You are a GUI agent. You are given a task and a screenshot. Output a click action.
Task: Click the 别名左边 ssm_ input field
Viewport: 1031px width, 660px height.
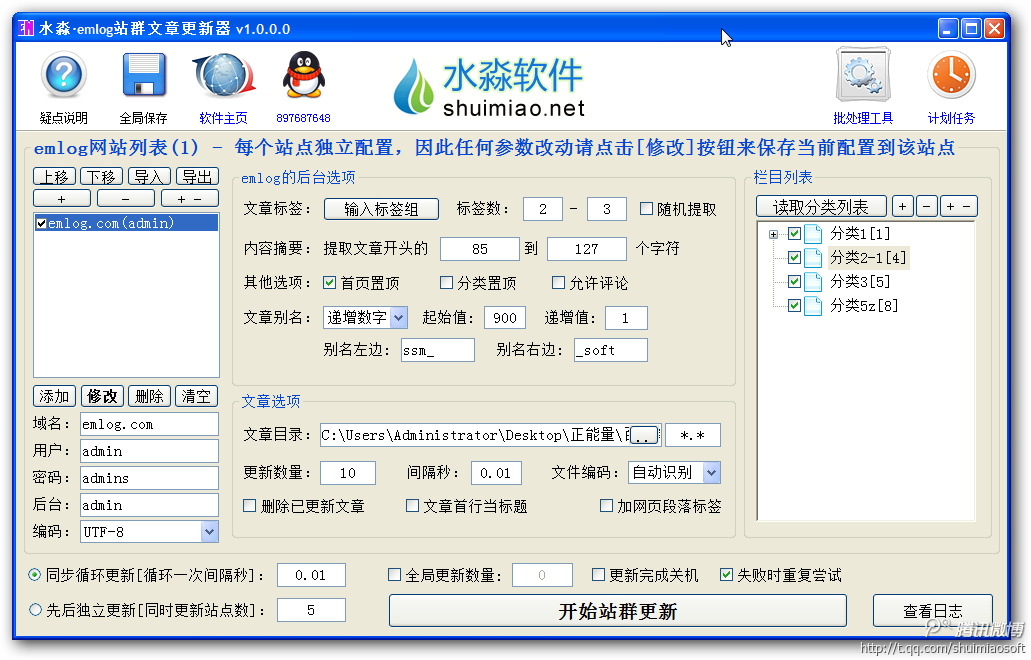(x=438, y=350)
